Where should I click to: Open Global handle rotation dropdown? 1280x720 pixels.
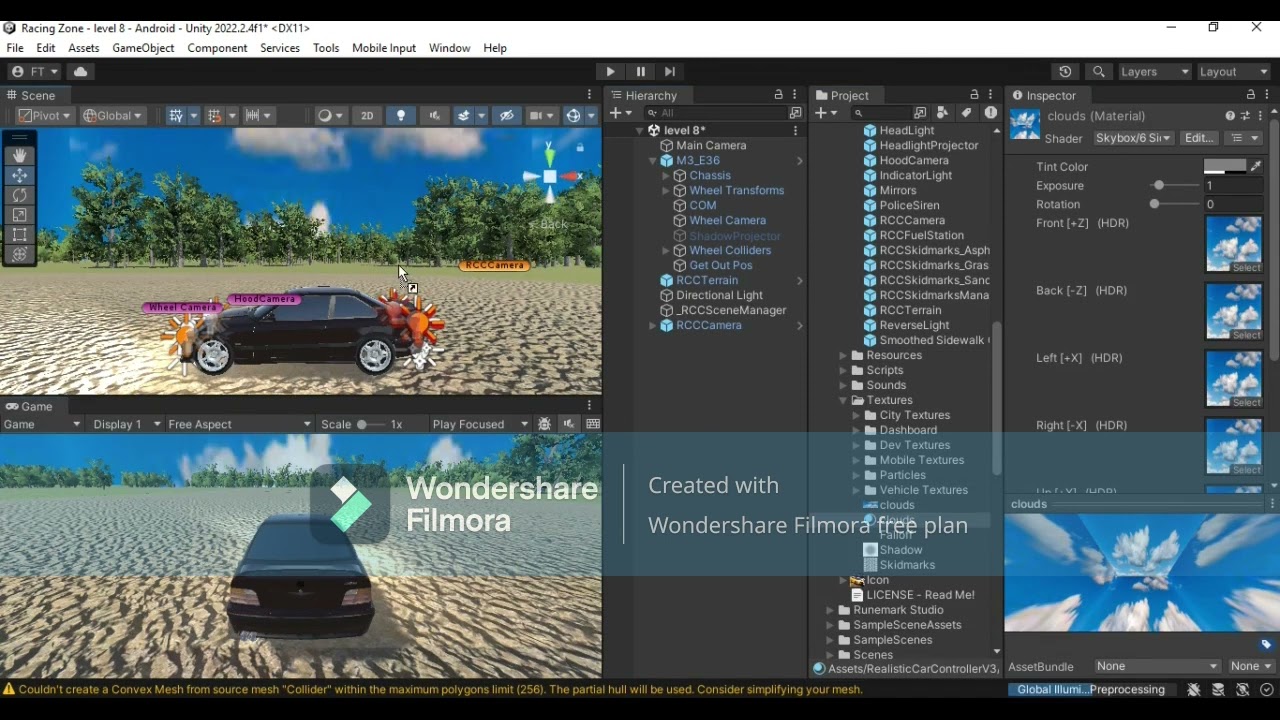tap(113, 116)
